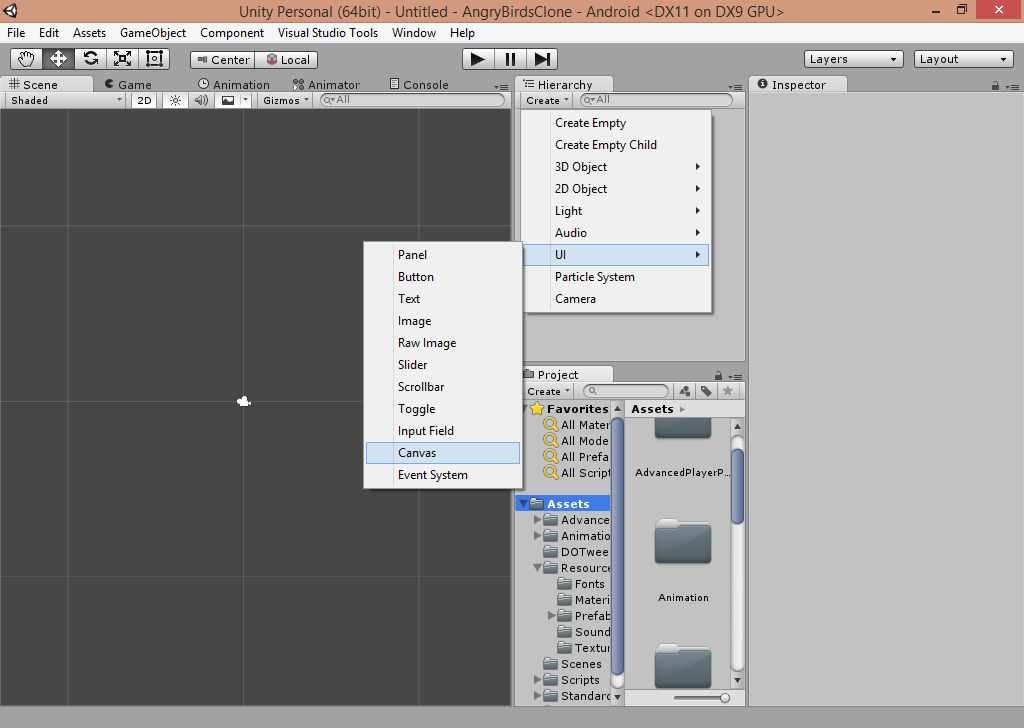The width and height of the screenshot is (1024, 728).
Task: Toggle 2D scene view mode
Action: [144, 101]
